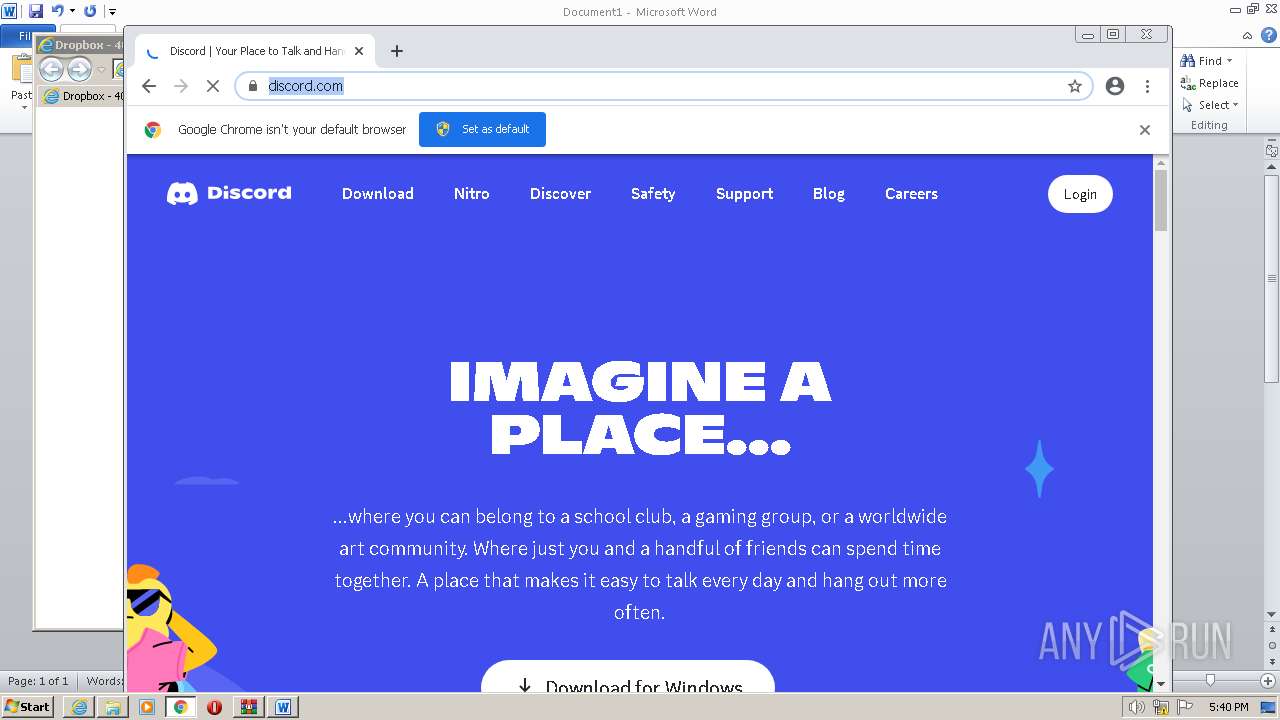Open the Undo history dropdown arrow
This screenshot has height=720, width=1280.
(72, 11)
